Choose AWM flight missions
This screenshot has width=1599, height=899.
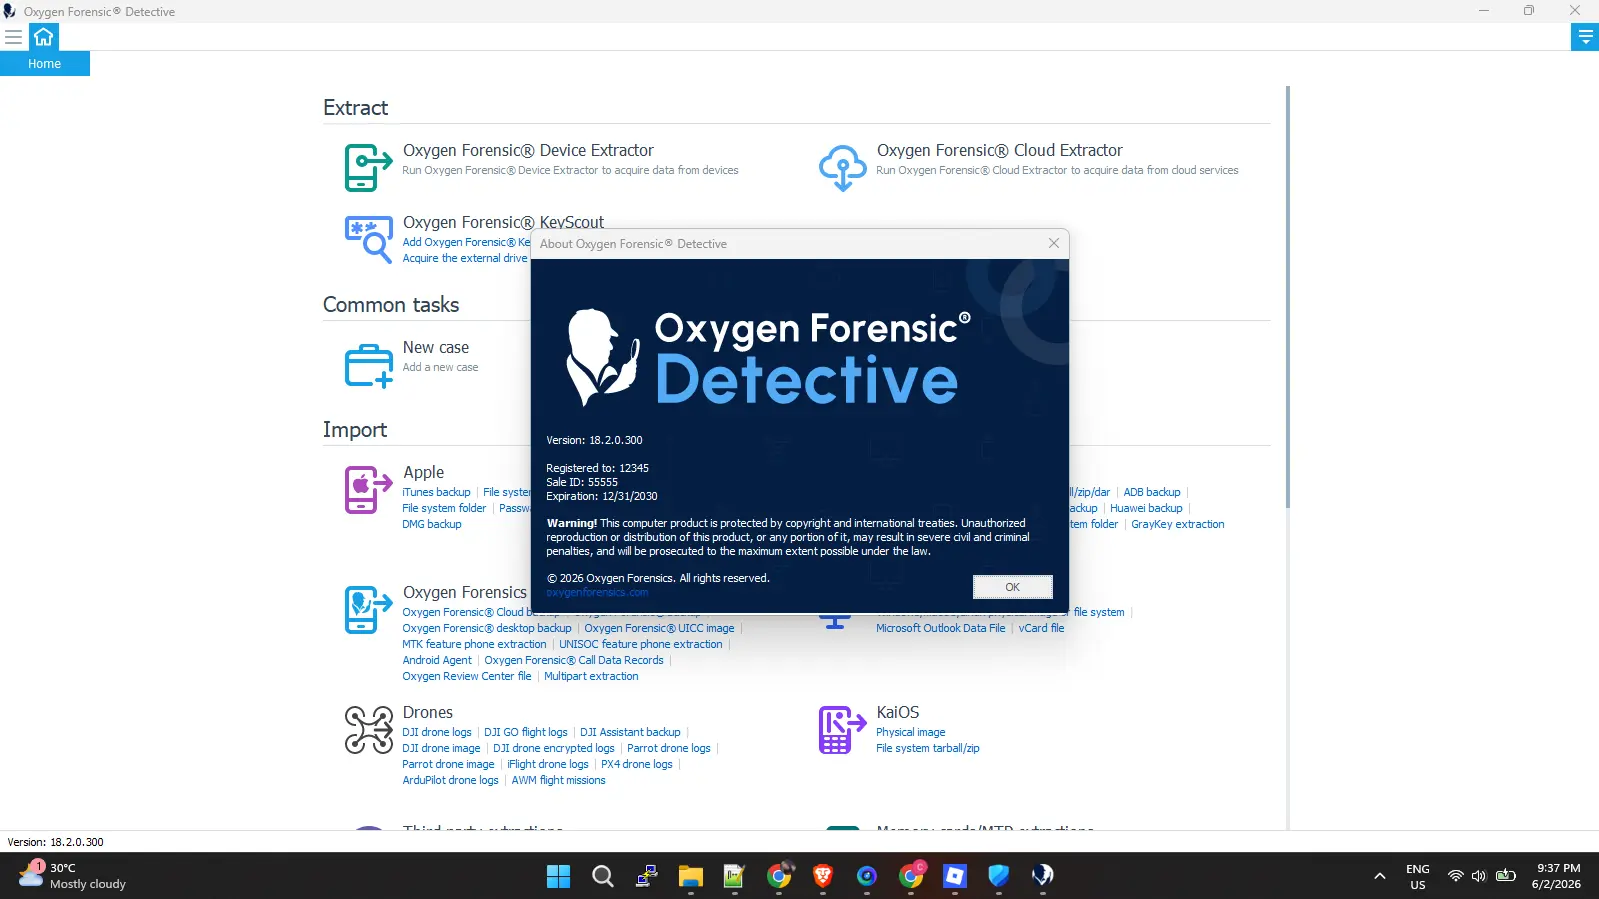tap(558, 780)
